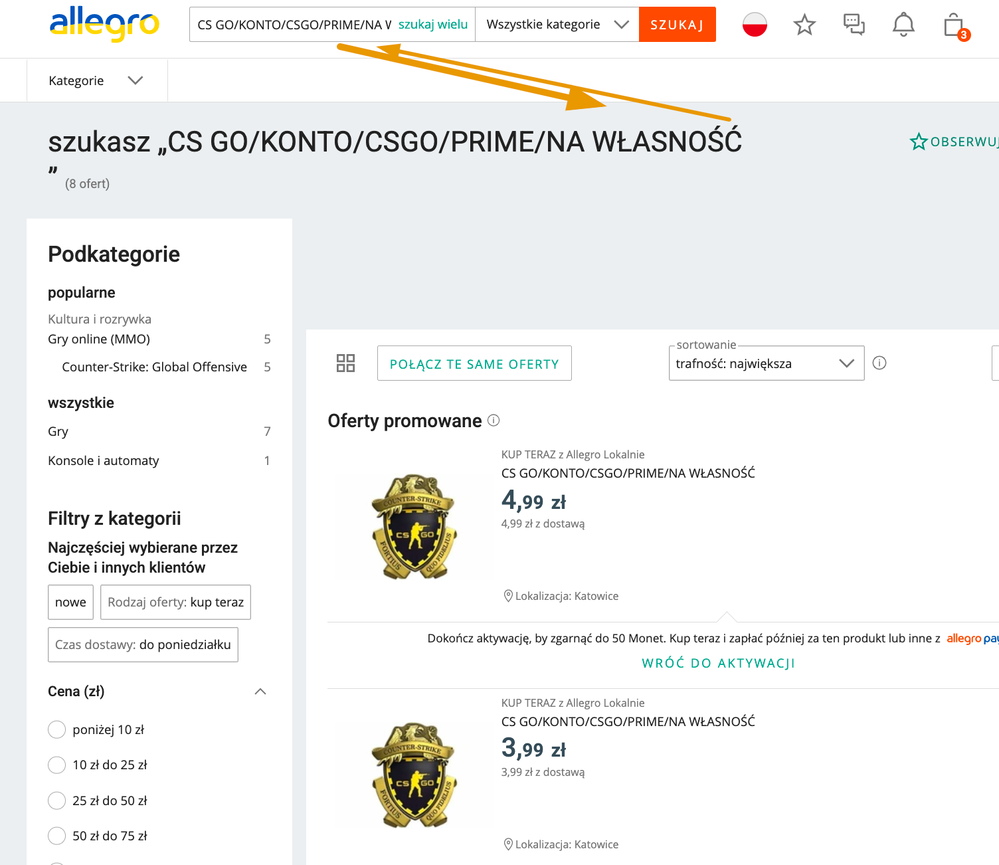Open the Wszystkie kategorie dropdown
This screenshot has height=865, width=999.
(557, 25)
